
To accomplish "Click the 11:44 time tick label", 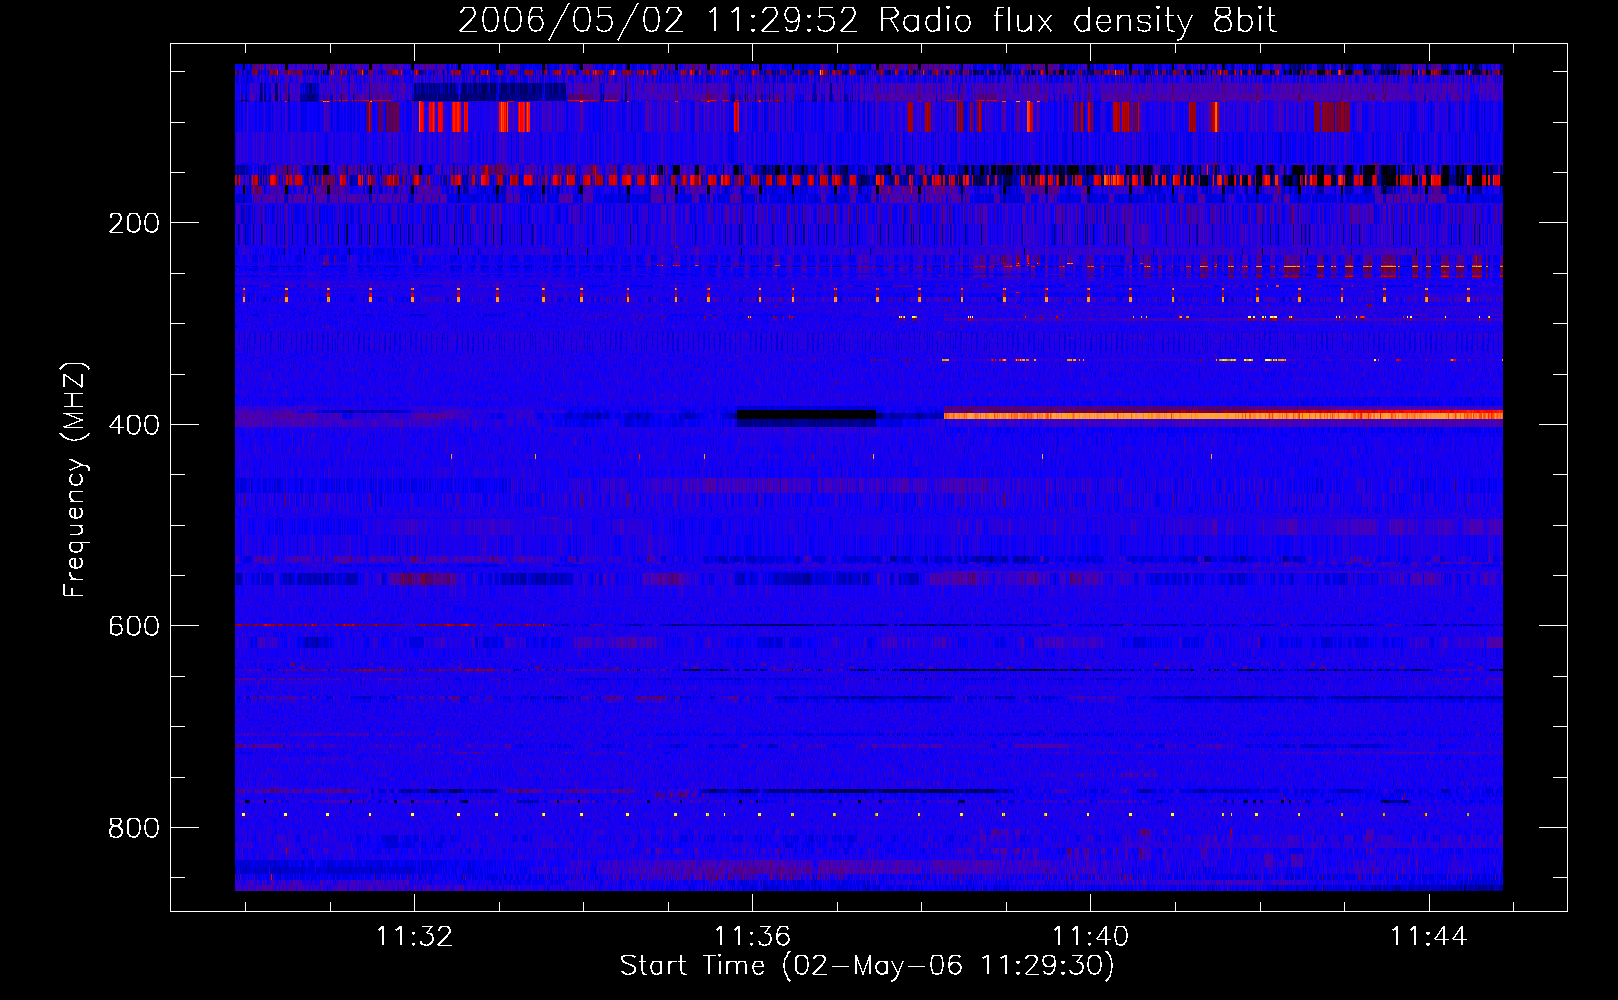I will pyautogui.click(x=1429, y=936).
